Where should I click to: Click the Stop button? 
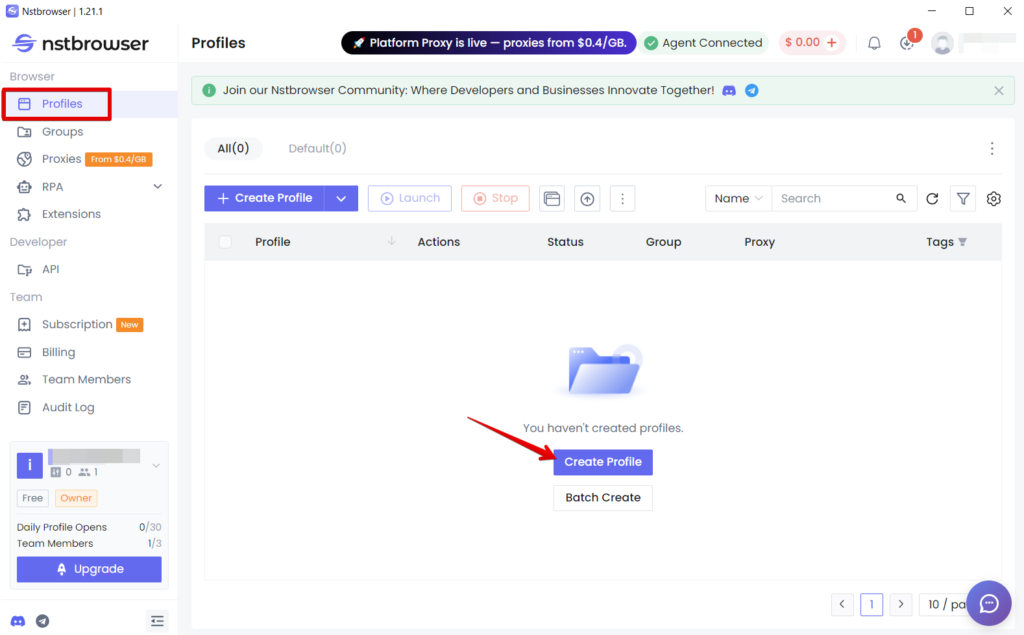[x=495, y=199]
